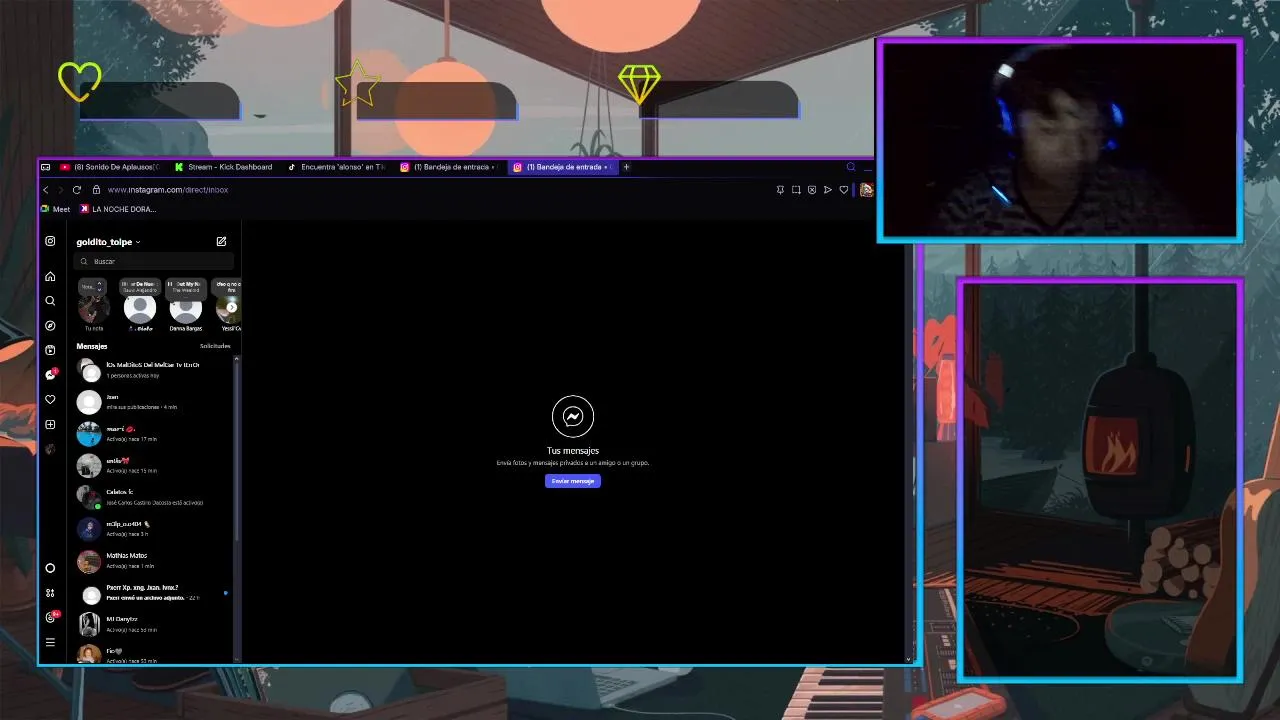
Task: Open Danna Bargas note avatar
Action: (186, 307)
